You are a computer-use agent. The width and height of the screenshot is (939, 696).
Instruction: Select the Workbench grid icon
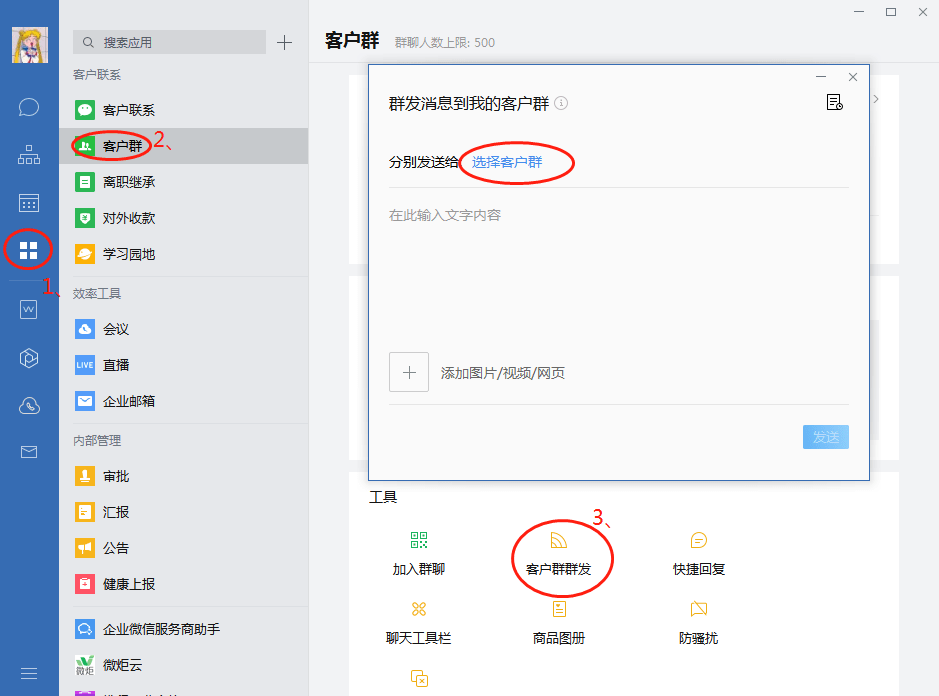pos(28,250)
